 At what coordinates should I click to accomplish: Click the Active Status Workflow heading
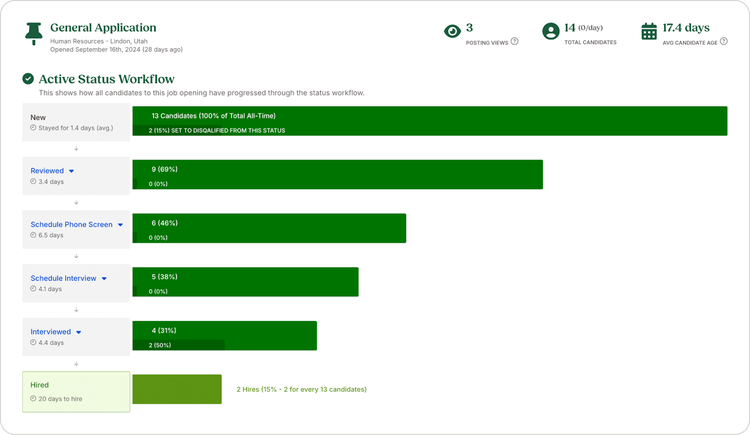pyautogui.click(x=107, y=79)
